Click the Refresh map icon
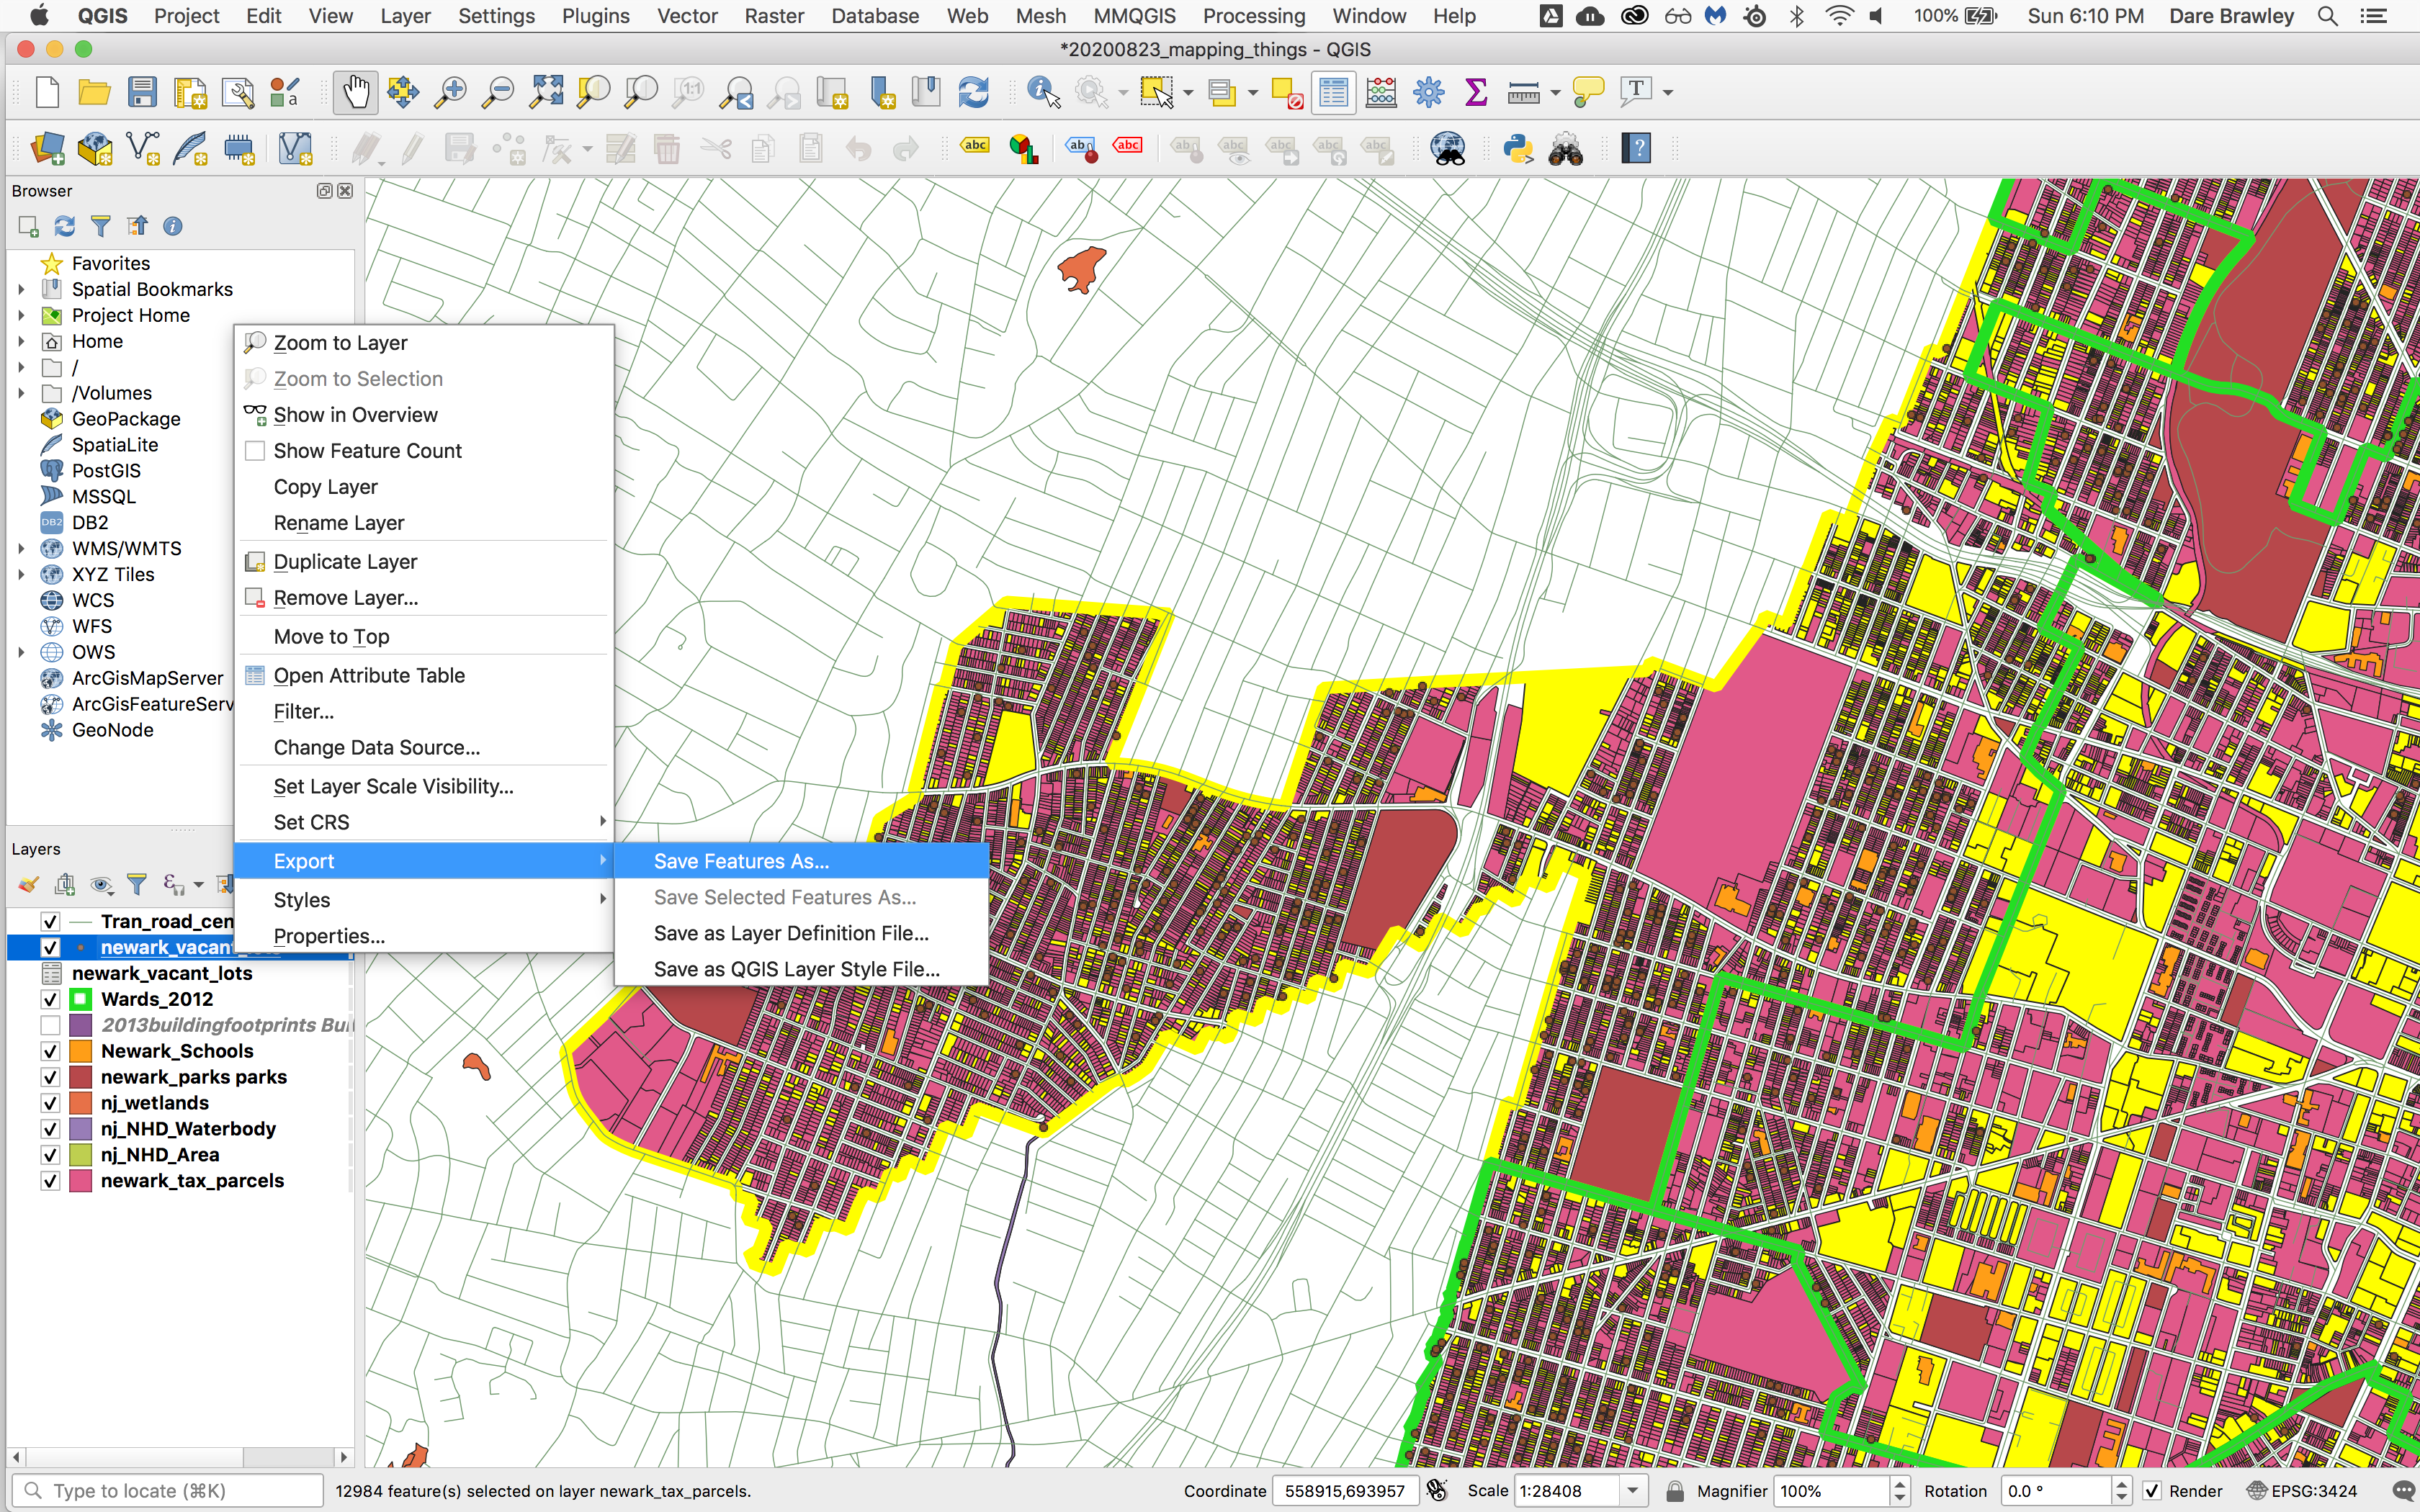Screen dimensions: 2420x1512 pos(973,93)
